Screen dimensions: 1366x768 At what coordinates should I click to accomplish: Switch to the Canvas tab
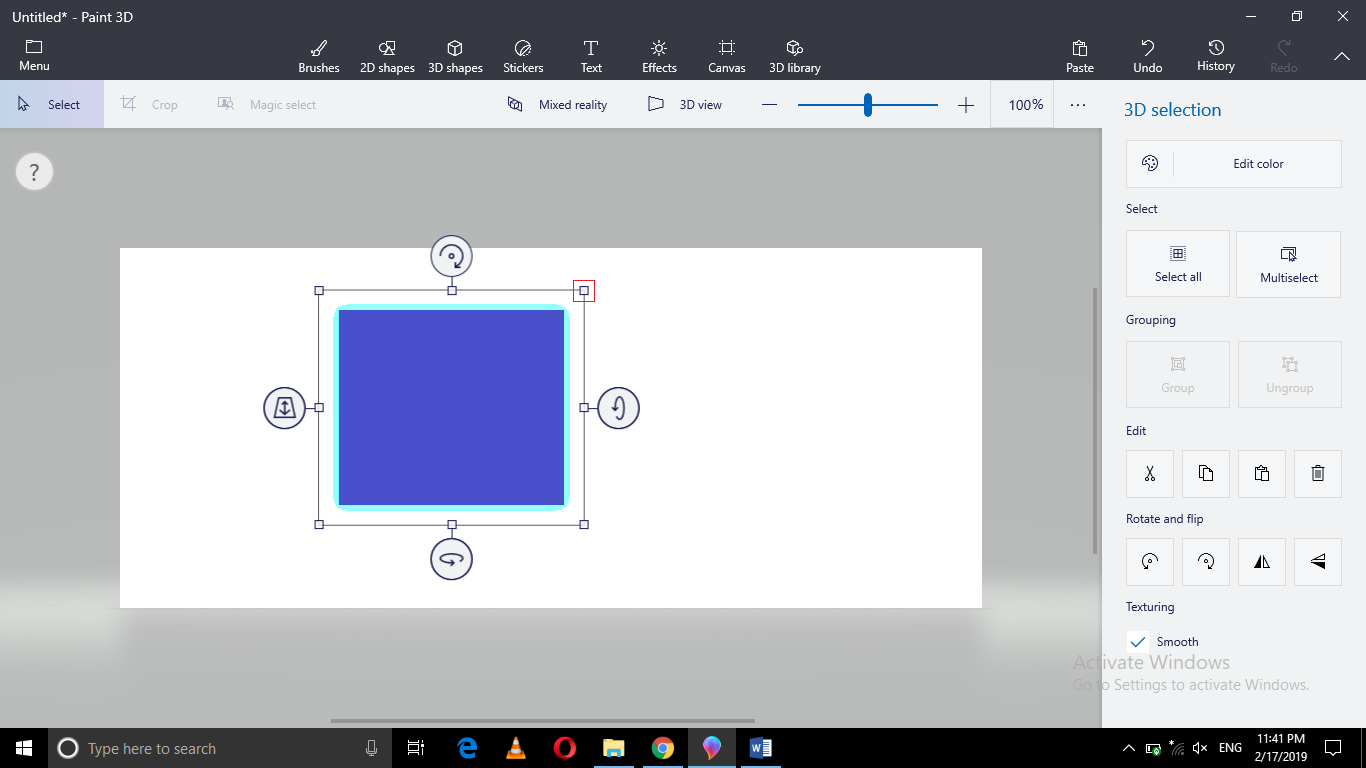pos(726,55)
